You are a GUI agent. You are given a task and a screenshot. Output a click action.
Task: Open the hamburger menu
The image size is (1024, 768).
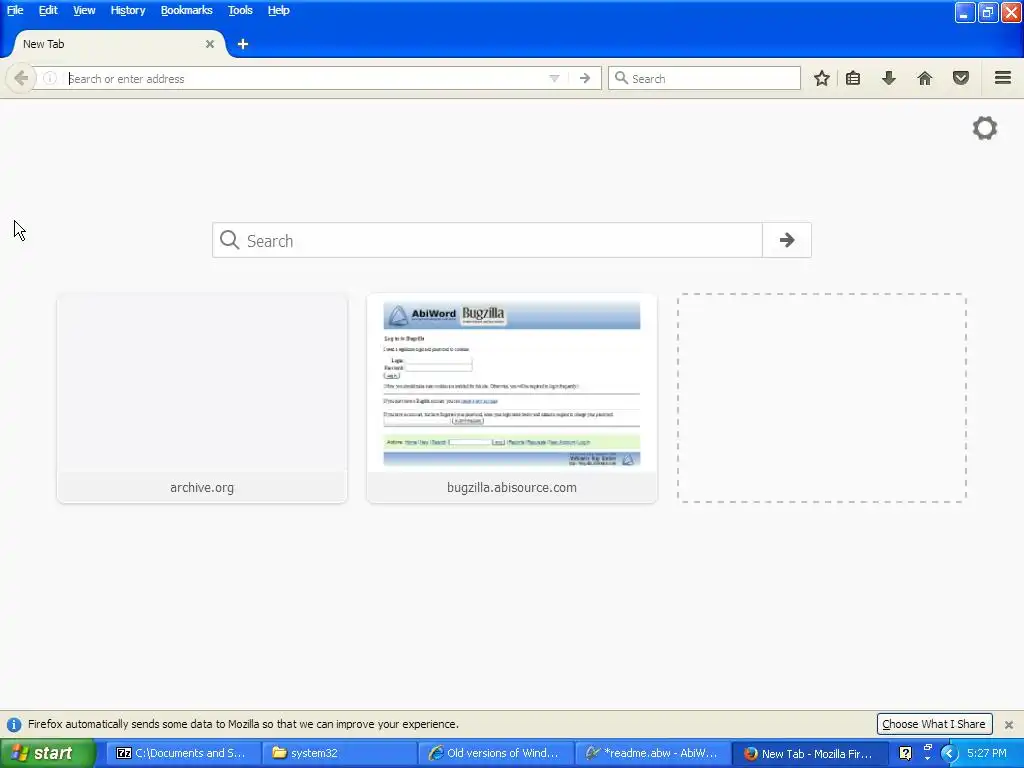click(x=1003, y=78)
